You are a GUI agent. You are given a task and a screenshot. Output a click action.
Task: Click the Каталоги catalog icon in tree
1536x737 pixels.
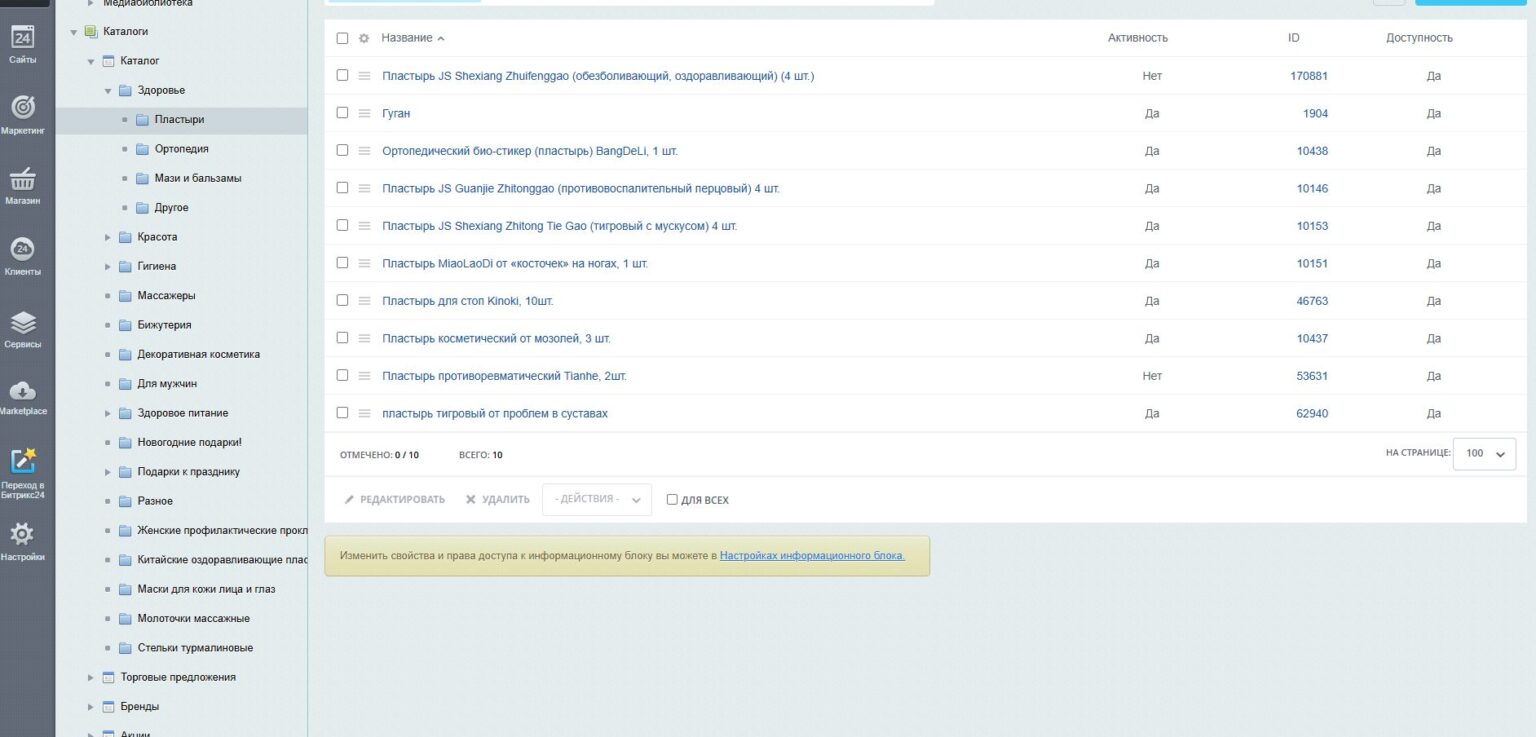(x=91, y=32)
